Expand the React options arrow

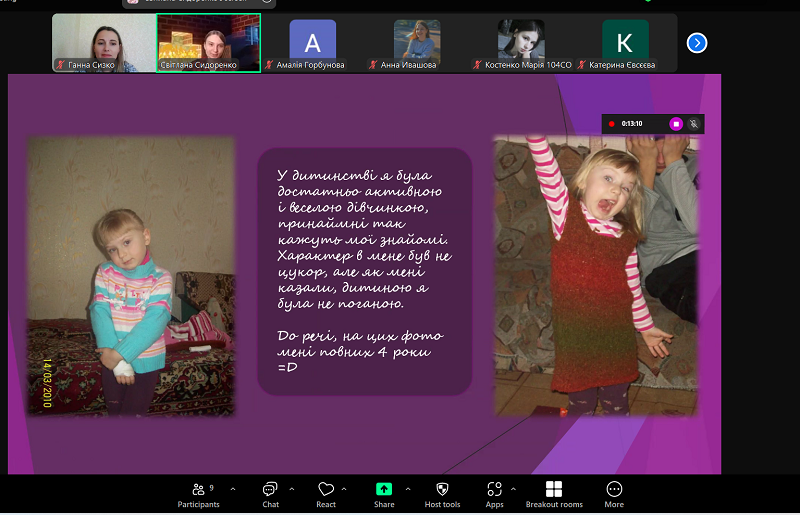[344, 489]
